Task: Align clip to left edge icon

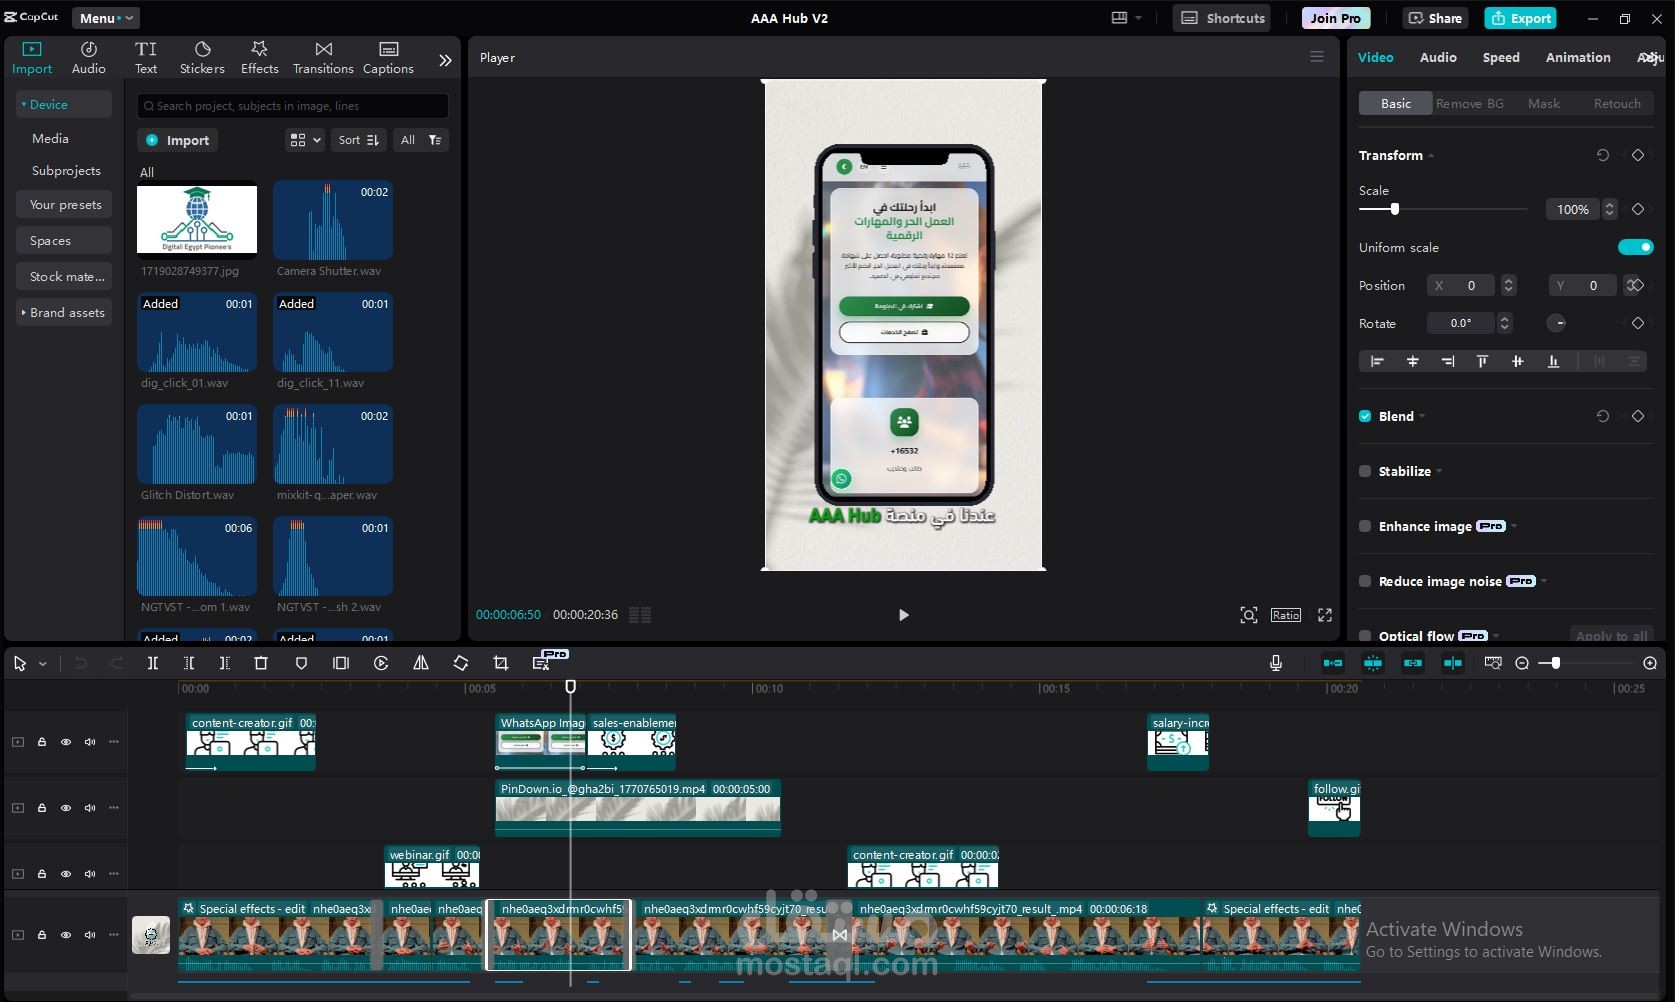Action: [x=1377, y=361]
